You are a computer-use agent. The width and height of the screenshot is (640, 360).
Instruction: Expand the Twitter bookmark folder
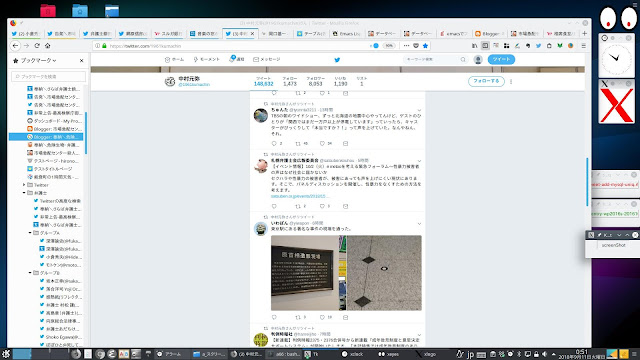[24, 185]
